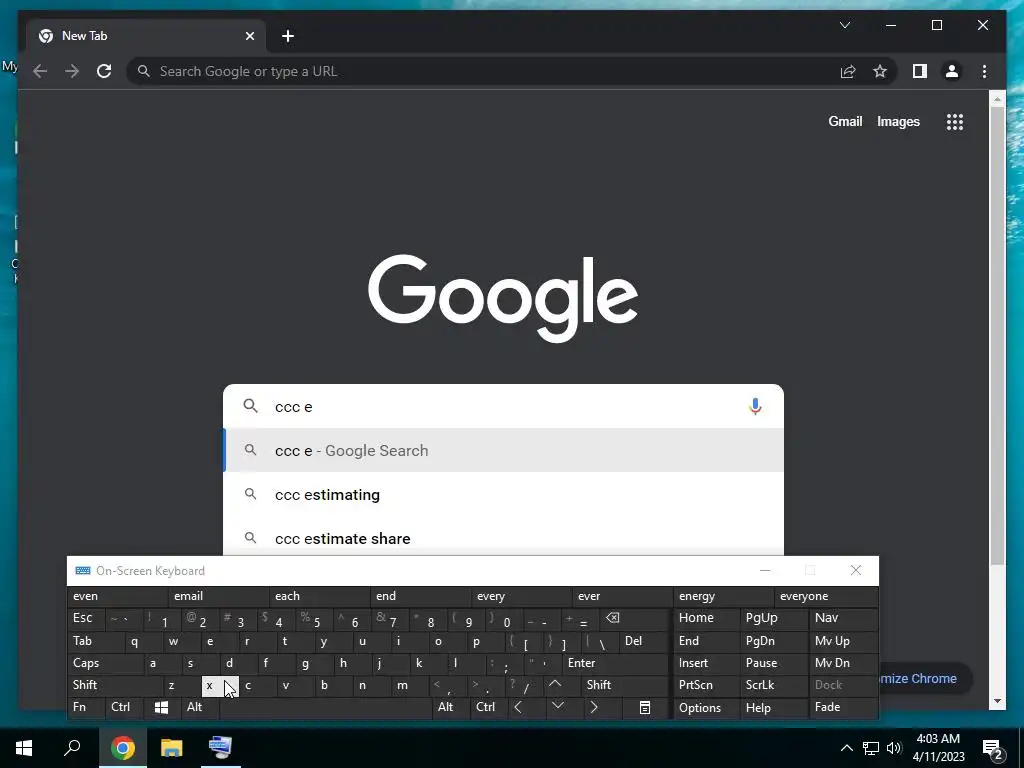Click the Help key on keyboard

pyautogui.click(x=775, y=707)
